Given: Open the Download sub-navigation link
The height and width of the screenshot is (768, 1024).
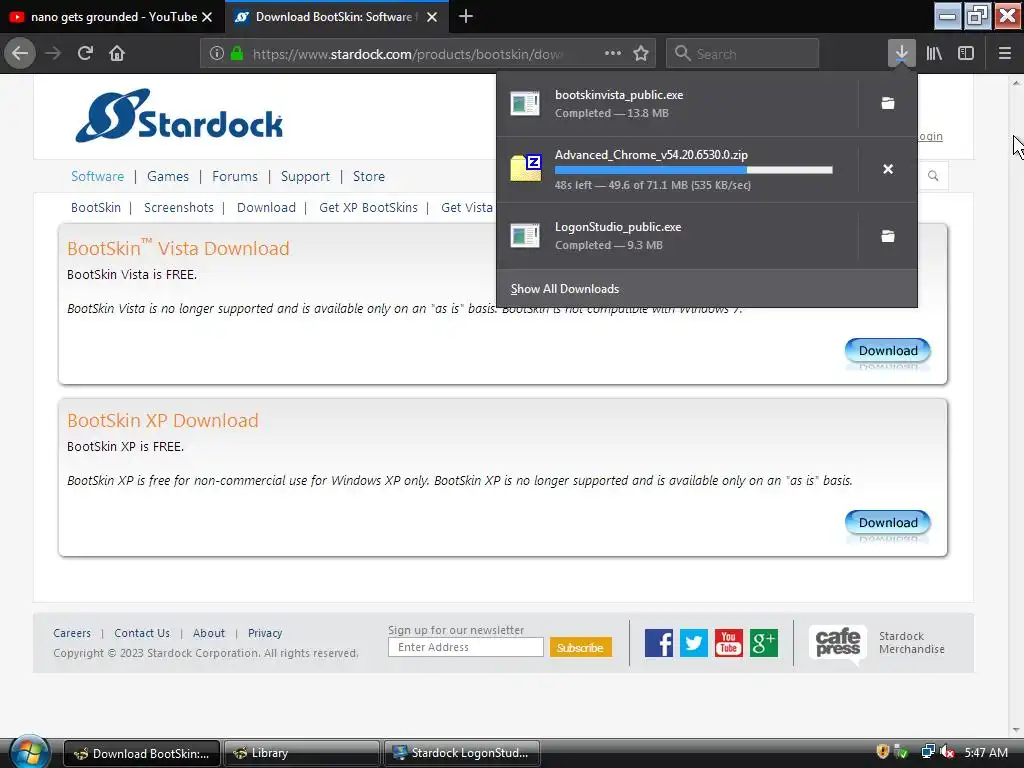Looking at the screenshot, I should click(x=266, y=208).
